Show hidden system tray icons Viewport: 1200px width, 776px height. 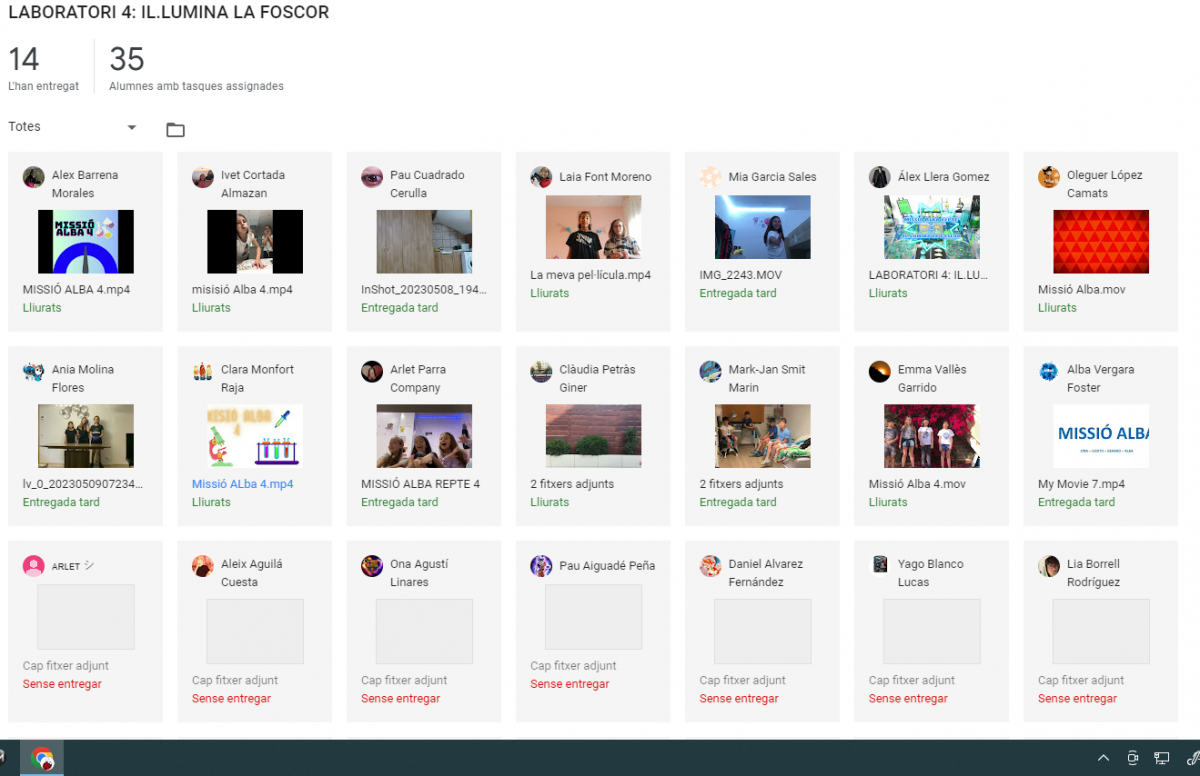[1103, 758]
